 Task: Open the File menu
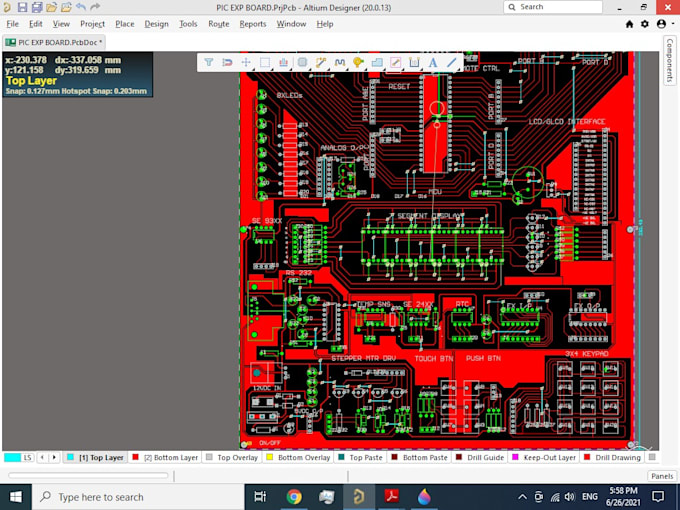13,24
